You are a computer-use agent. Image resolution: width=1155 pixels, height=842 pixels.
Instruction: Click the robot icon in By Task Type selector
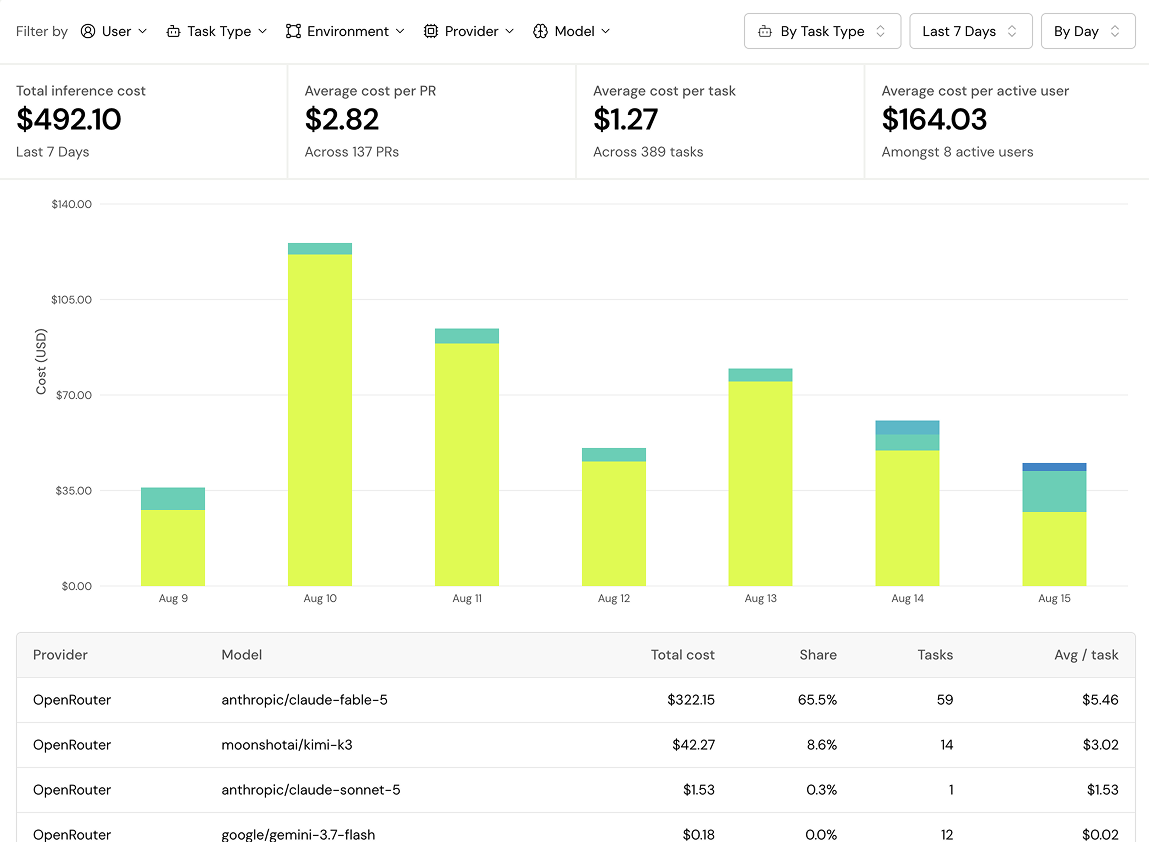(x=765, y=32)
